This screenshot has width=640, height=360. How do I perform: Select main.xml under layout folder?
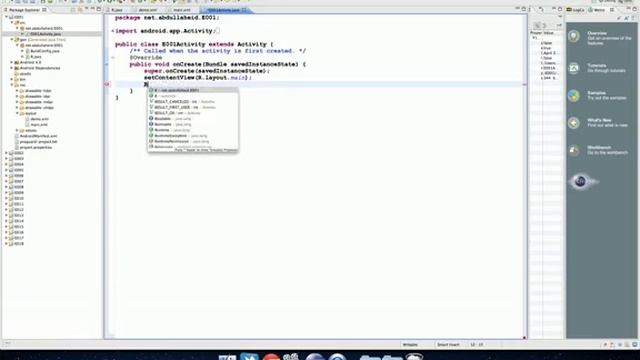point(39,124)
